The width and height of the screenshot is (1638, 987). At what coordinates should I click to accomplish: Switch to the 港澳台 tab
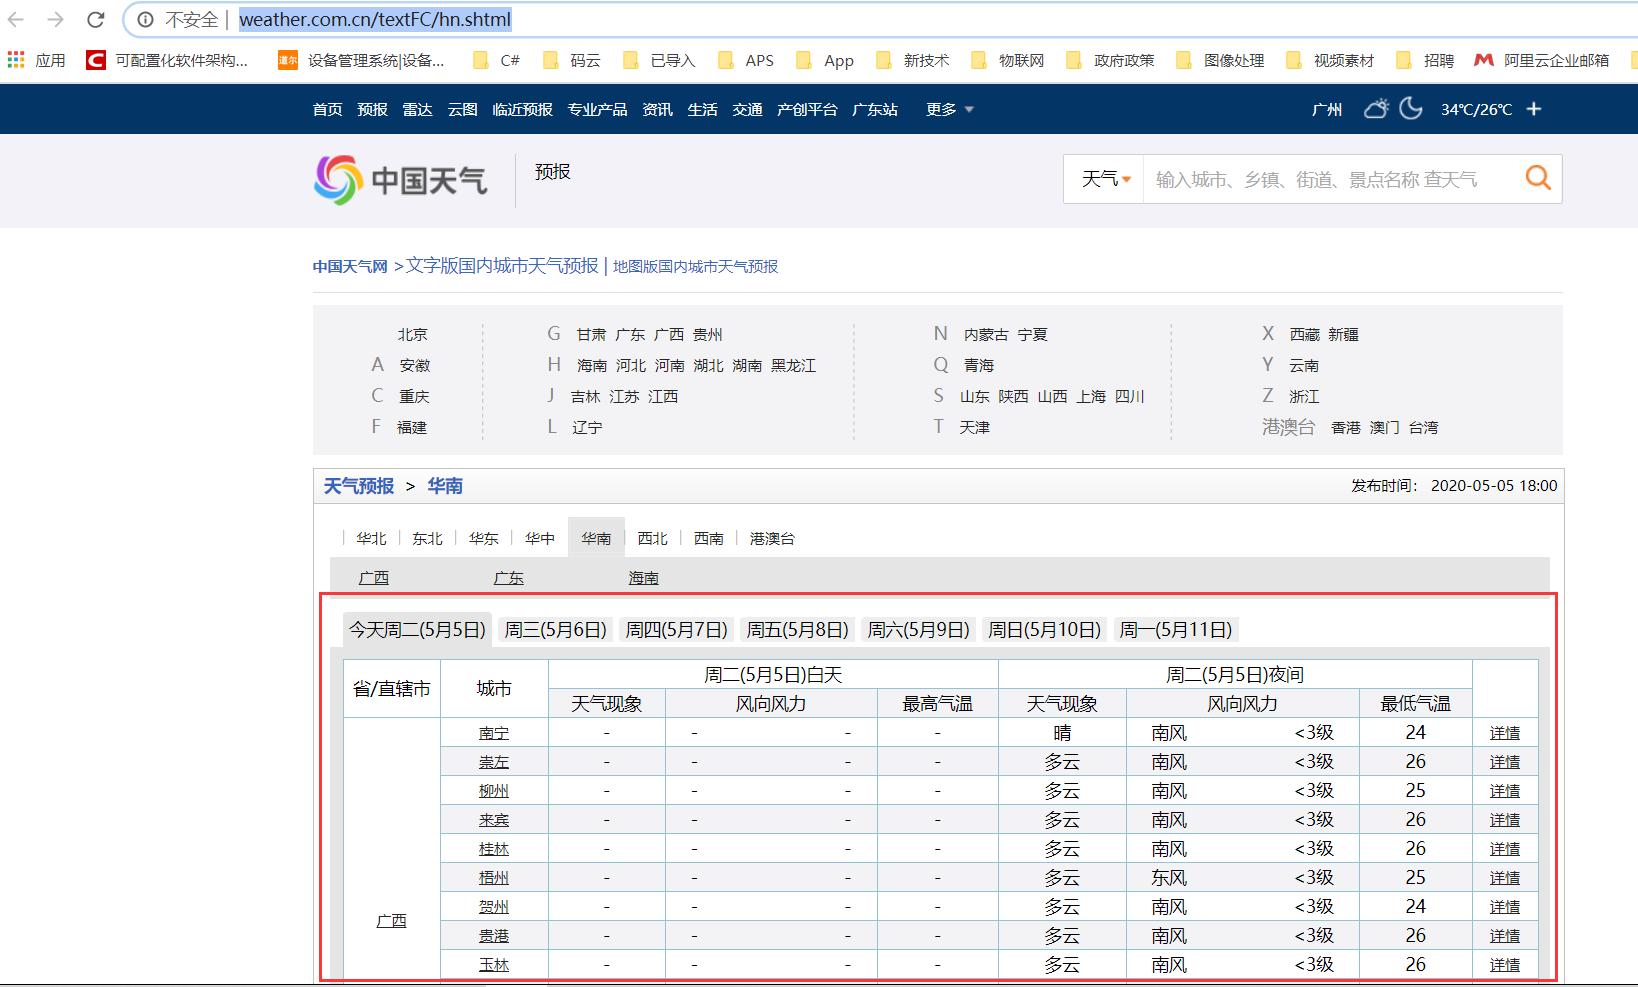(769, 538)
